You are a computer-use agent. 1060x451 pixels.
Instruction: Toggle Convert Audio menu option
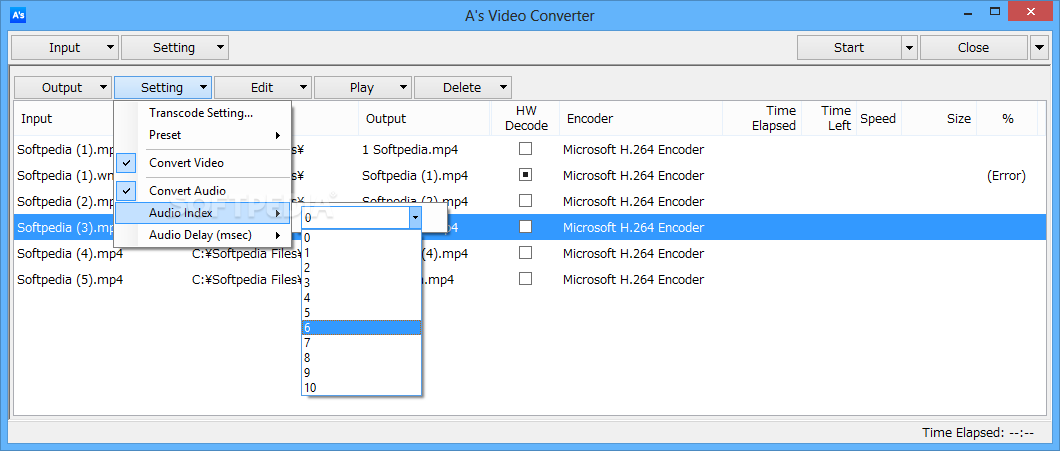[x=202, y=191]
